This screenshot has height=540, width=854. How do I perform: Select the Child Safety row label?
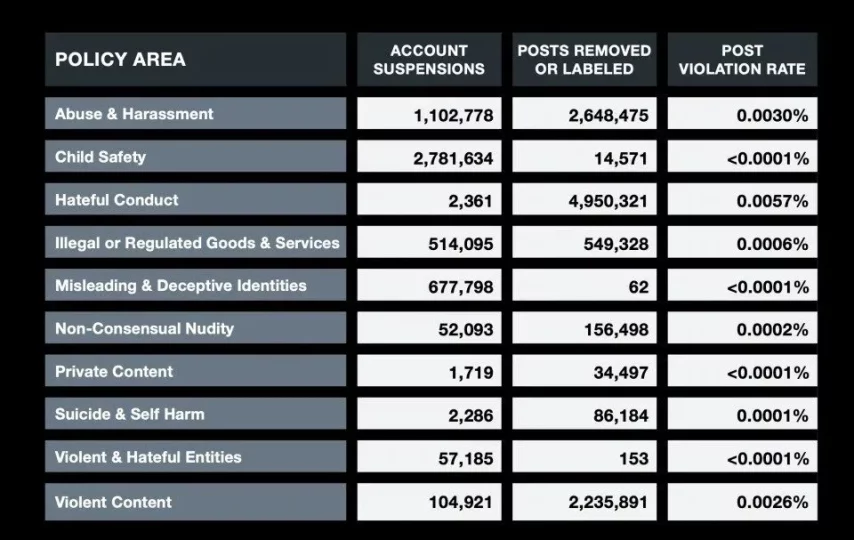pos(195,157)
